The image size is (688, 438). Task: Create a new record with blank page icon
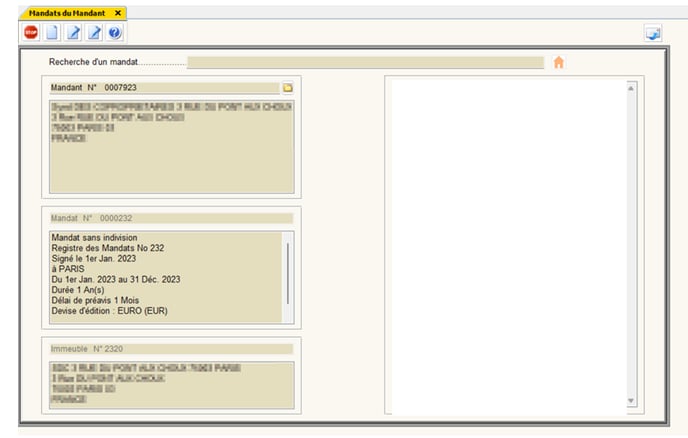point(52,33)
